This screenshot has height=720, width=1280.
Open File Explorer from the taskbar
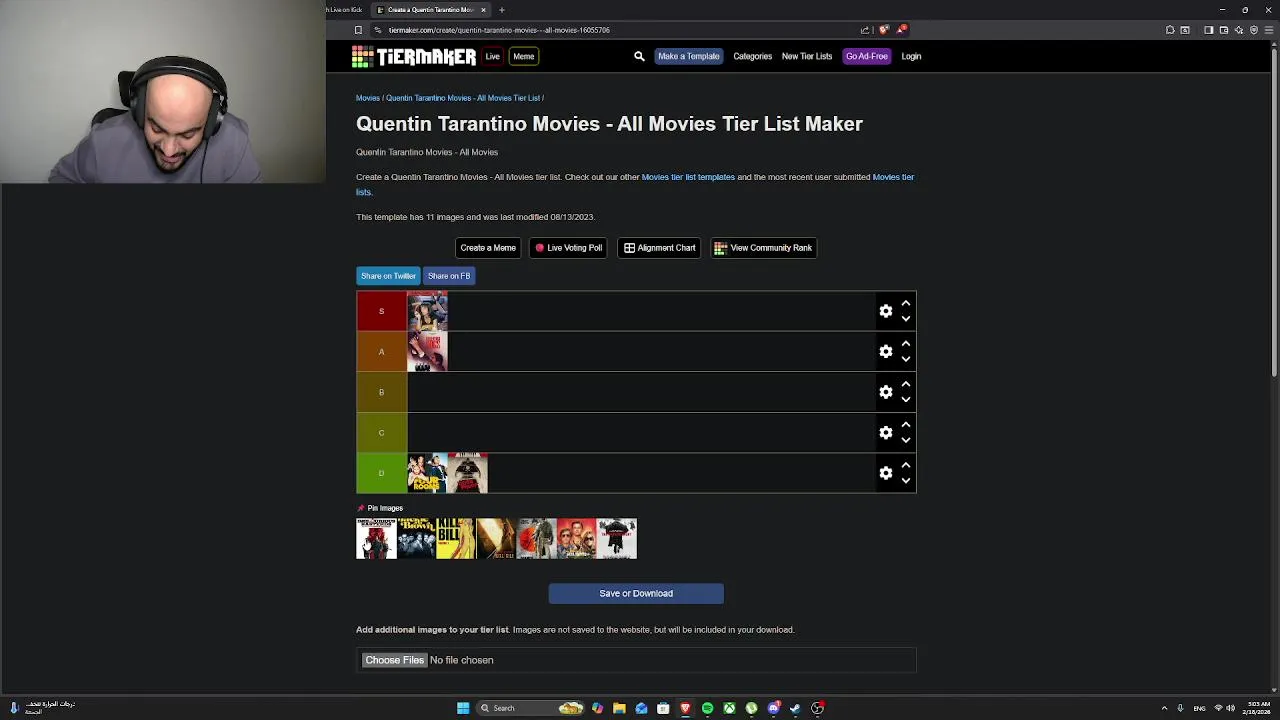(619, 708)
